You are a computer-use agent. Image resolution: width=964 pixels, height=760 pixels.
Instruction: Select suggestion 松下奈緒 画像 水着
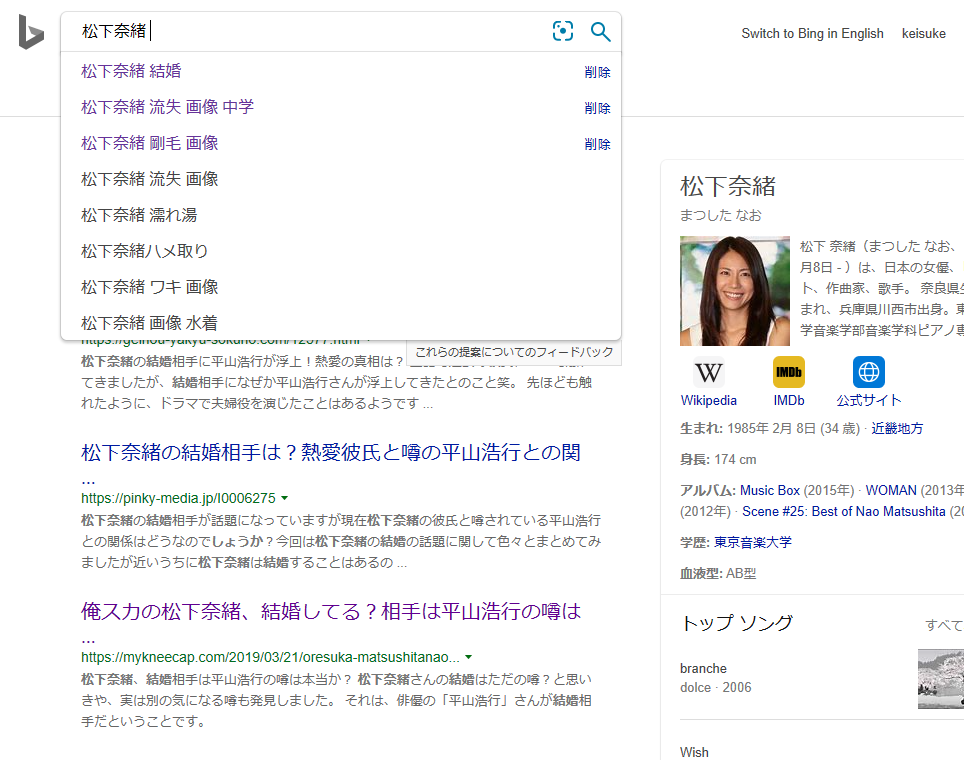click(x=341, y=323)
